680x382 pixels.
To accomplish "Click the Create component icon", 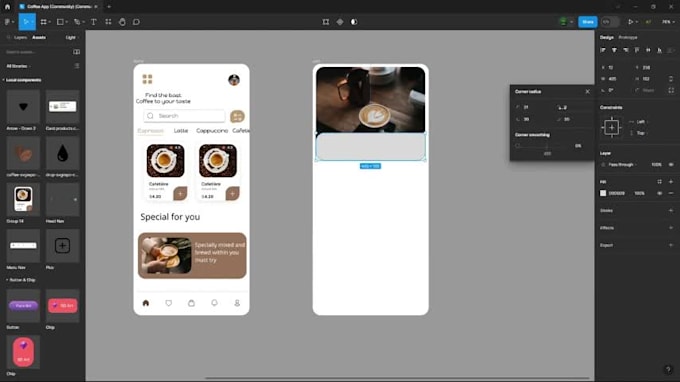I will pyautogui.click(x=340, y=22).
